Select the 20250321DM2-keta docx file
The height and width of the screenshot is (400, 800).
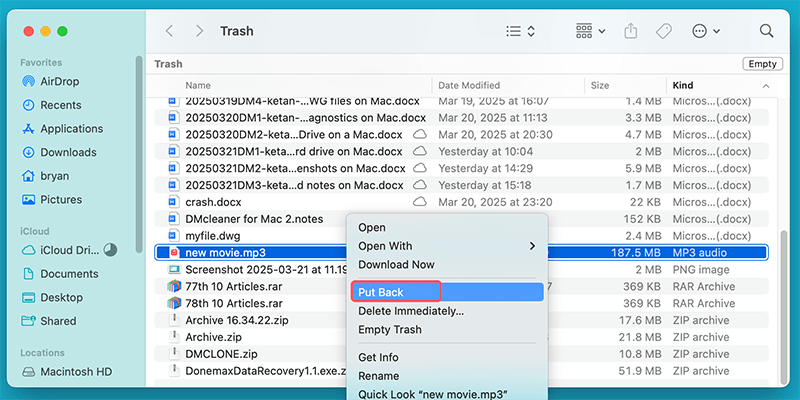point(295,168)
